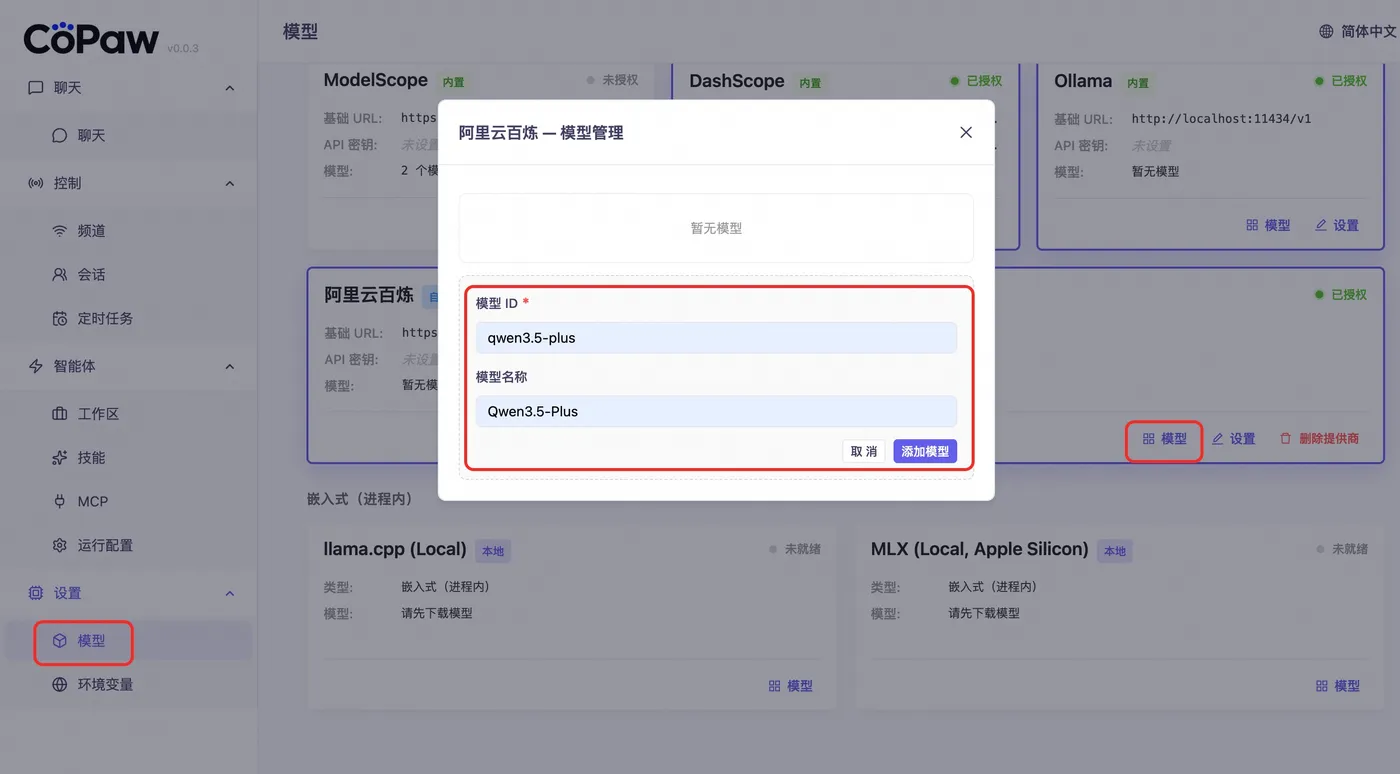Click the Wi-Fi signal icon beside 频道
The width and height of the screenshot is (1400, 774).
(60, 231)
